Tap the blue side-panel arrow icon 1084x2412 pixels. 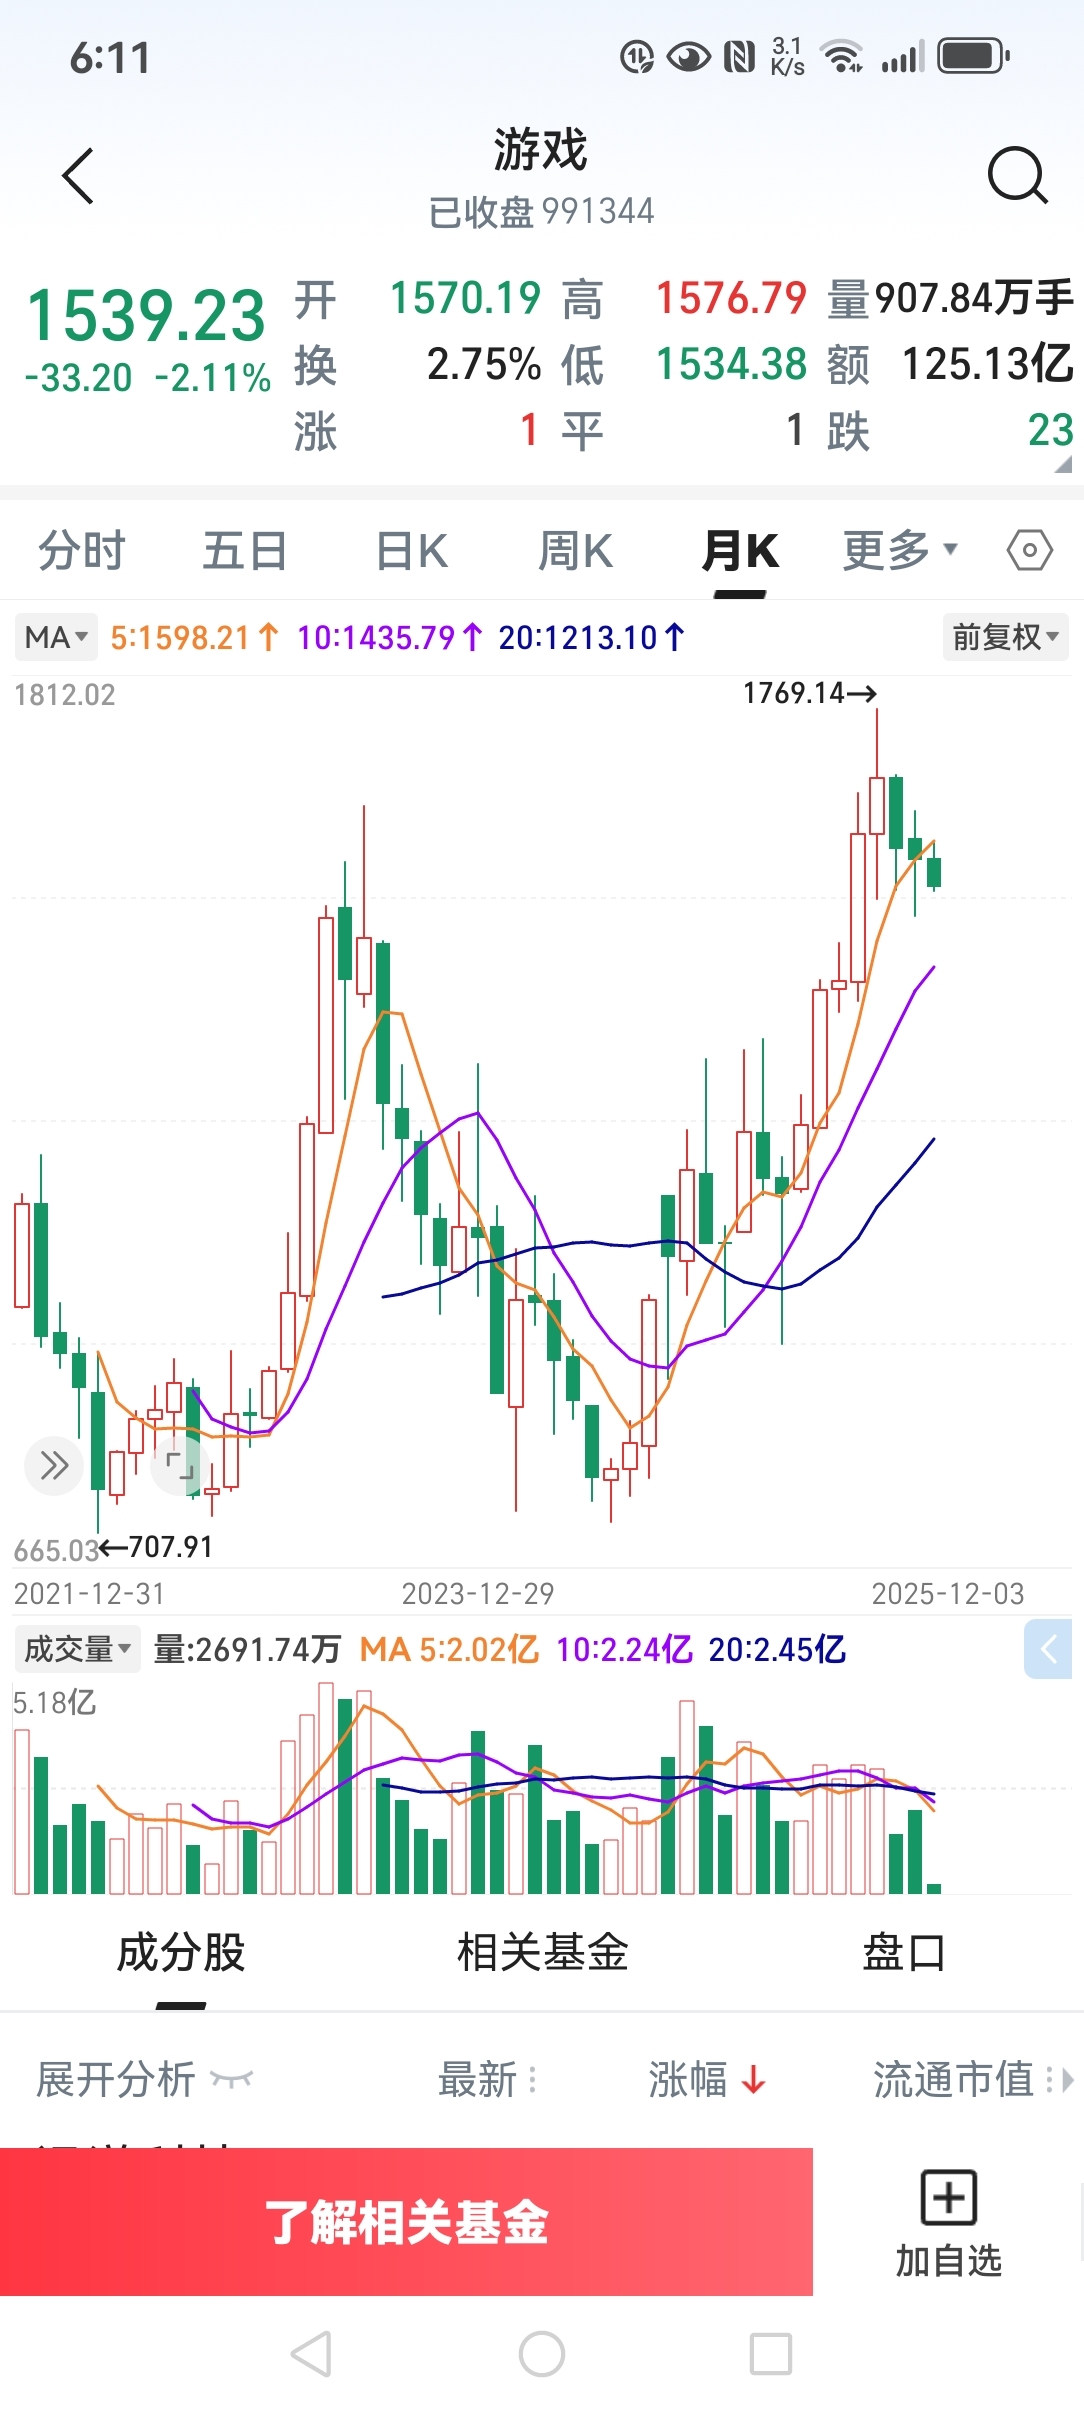(x=1048, y=1650)
